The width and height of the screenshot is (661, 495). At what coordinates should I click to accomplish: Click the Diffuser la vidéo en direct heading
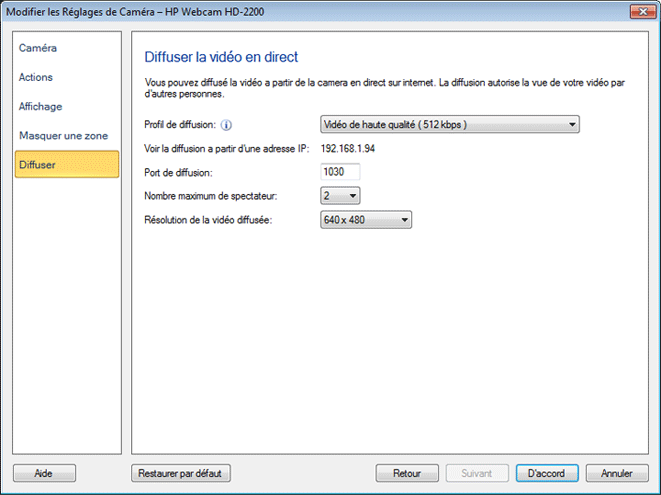click(x=221, y=57)
